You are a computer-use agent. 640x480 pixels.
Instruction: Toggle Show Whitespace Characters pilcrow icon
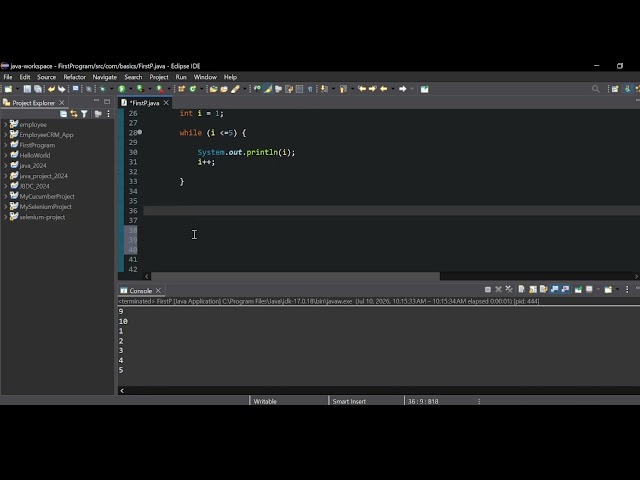click(x=310, y=89)
